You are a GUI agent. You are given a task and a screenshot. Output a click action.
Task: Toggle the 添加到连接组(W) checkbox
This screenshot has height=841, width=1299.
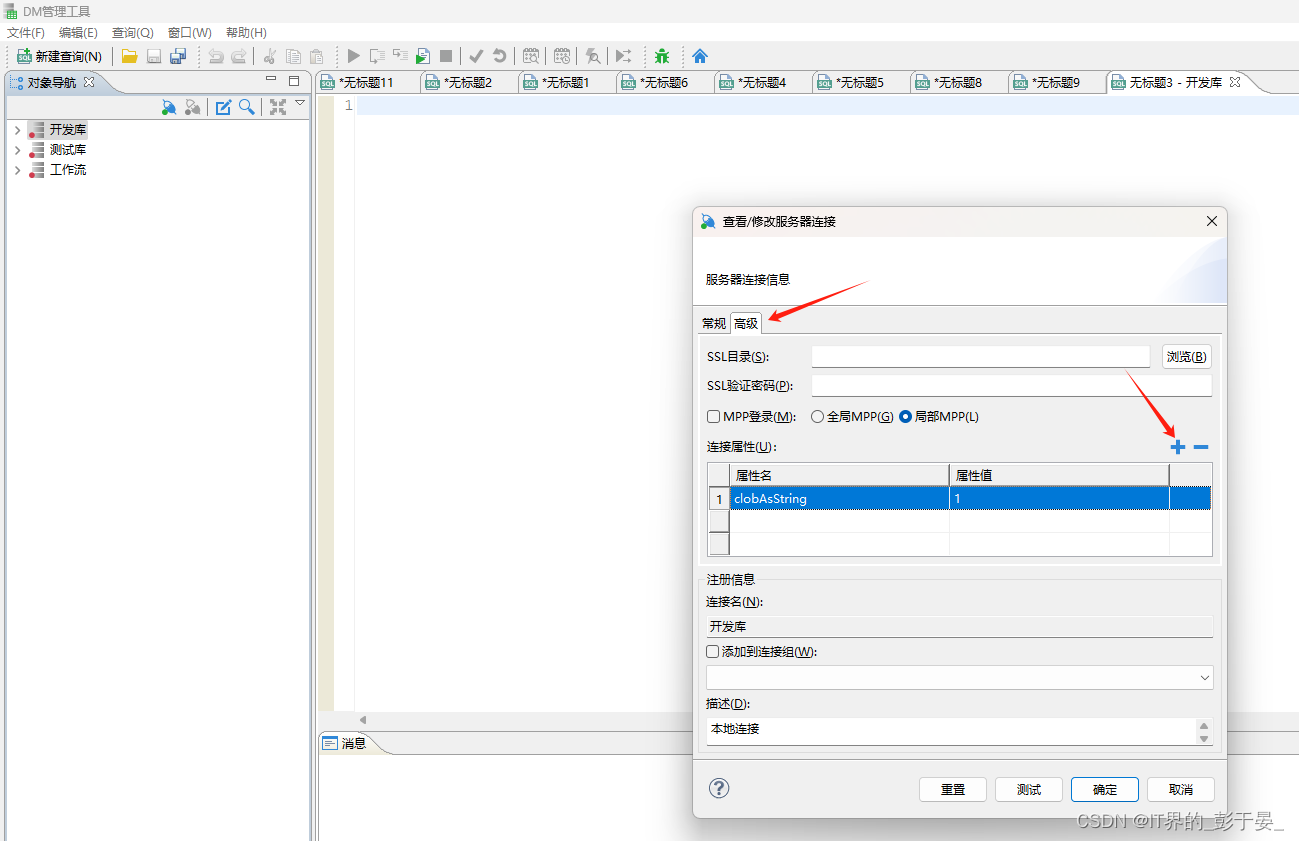(713, 652)
